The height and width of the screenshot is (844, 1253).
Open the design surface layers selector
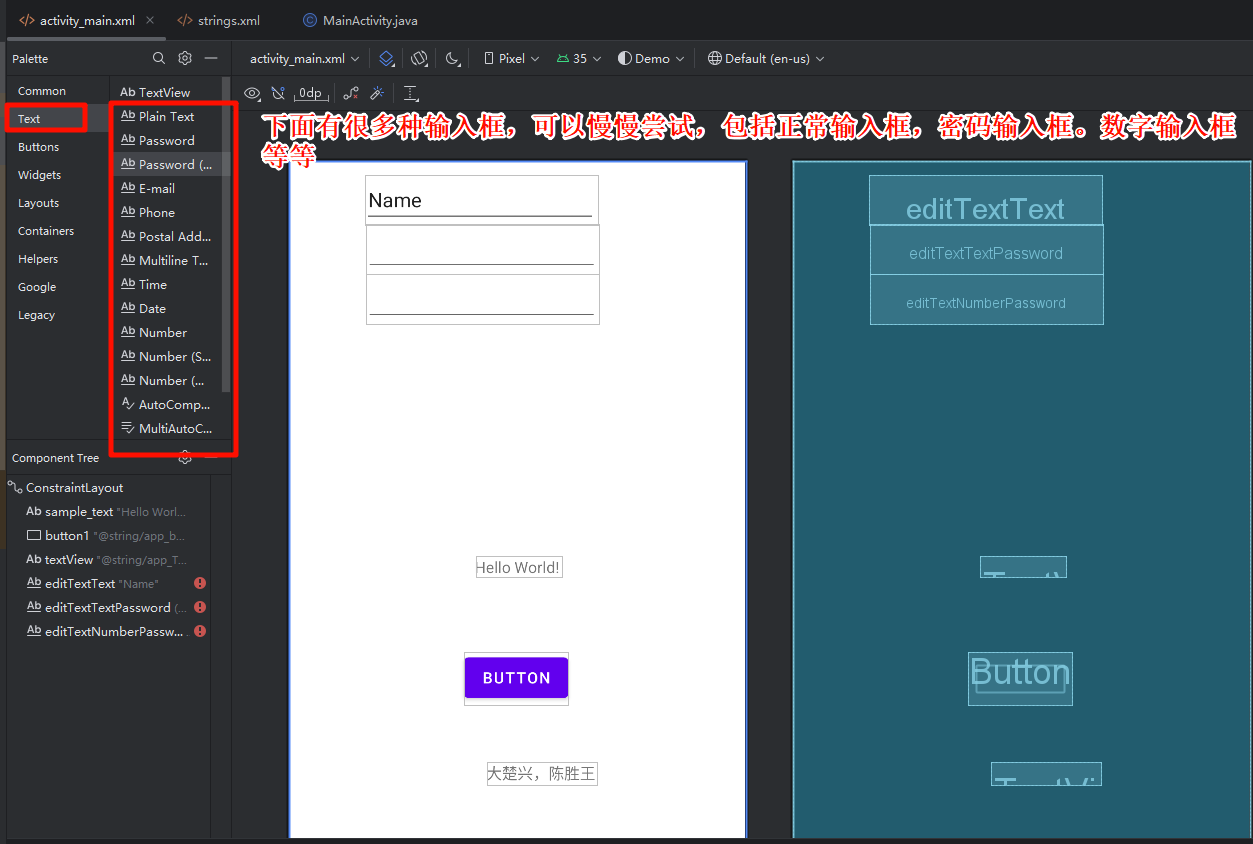(x=387, y=59)
